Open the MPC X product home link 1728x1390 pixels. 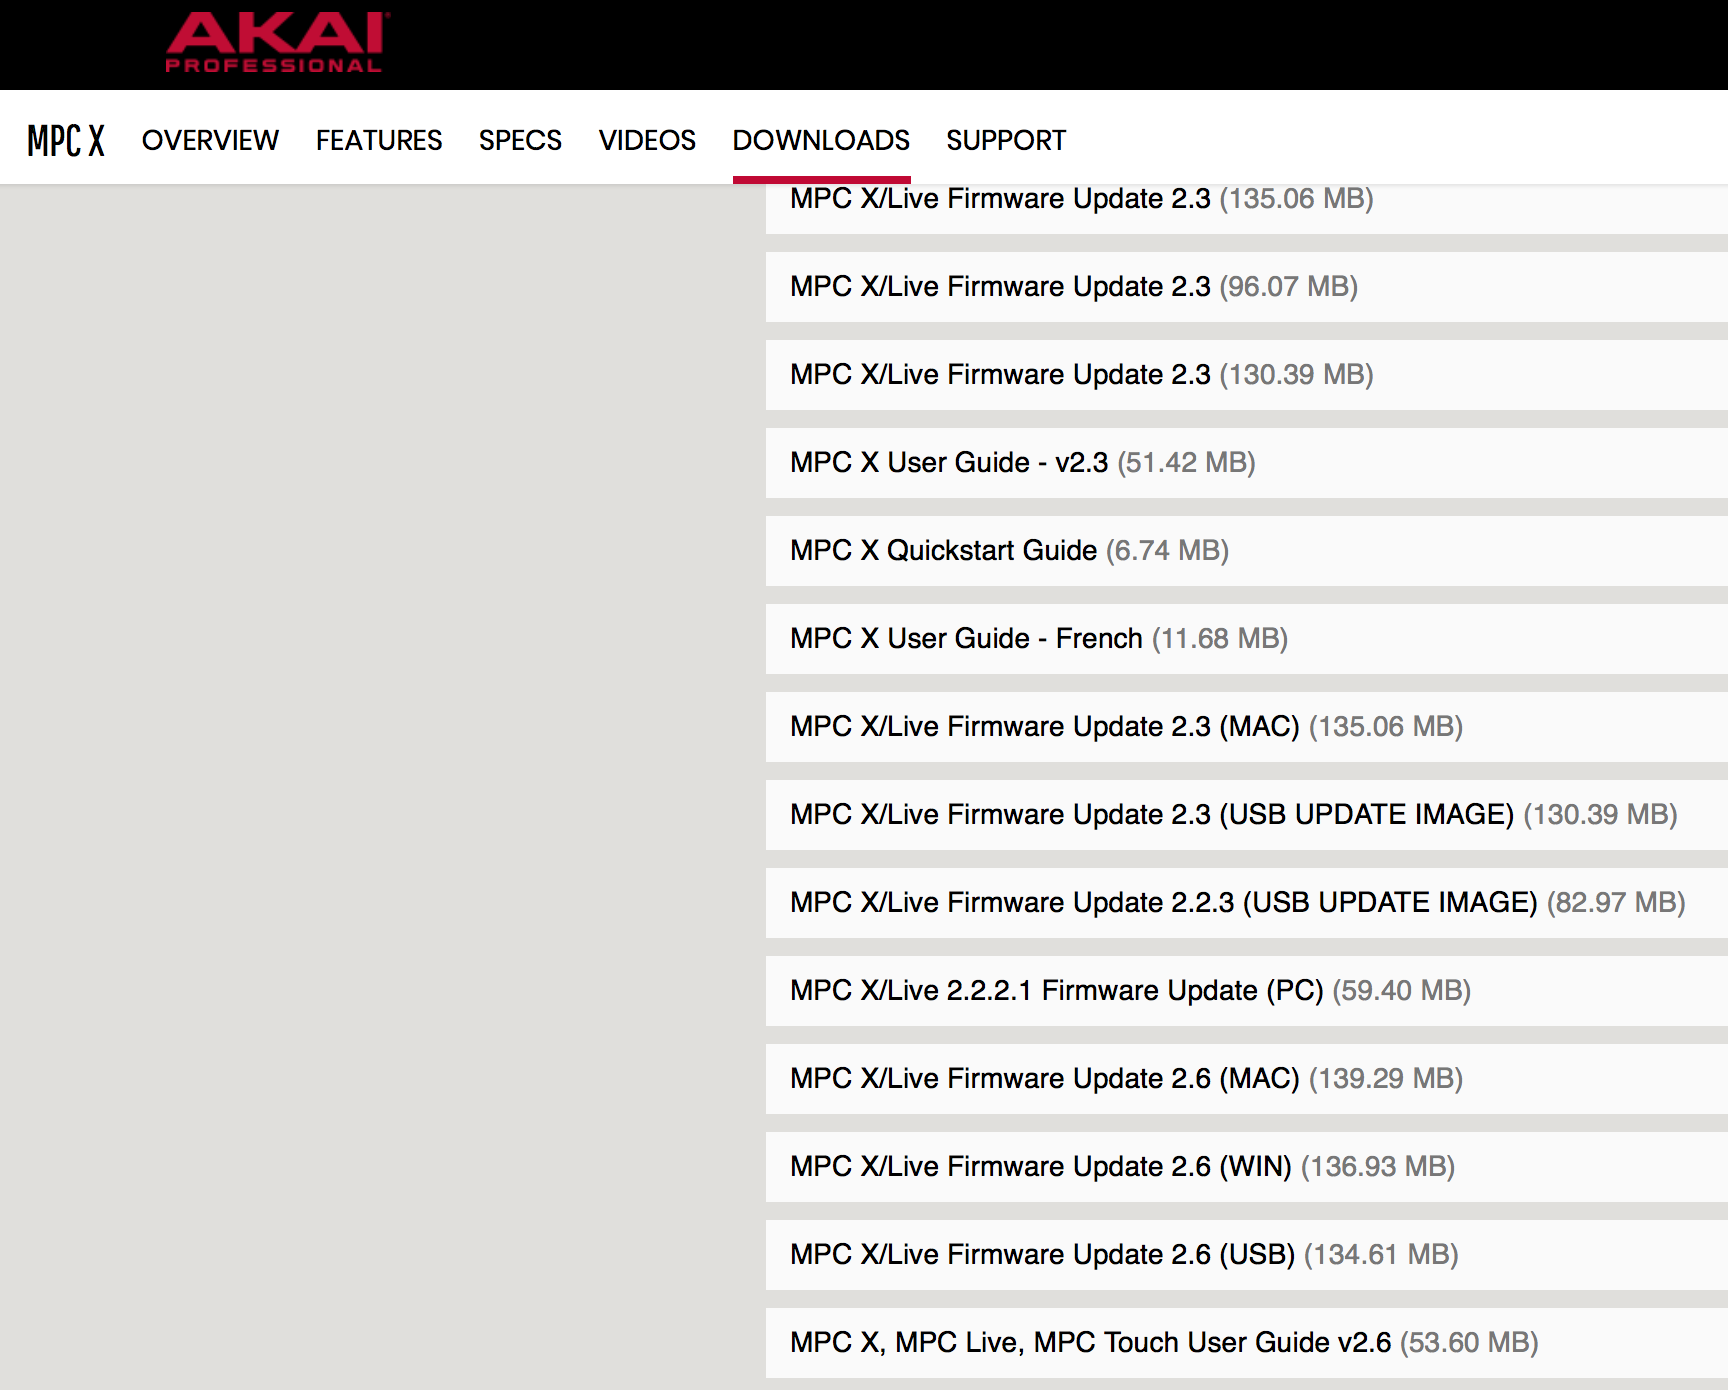pos(66,141)
